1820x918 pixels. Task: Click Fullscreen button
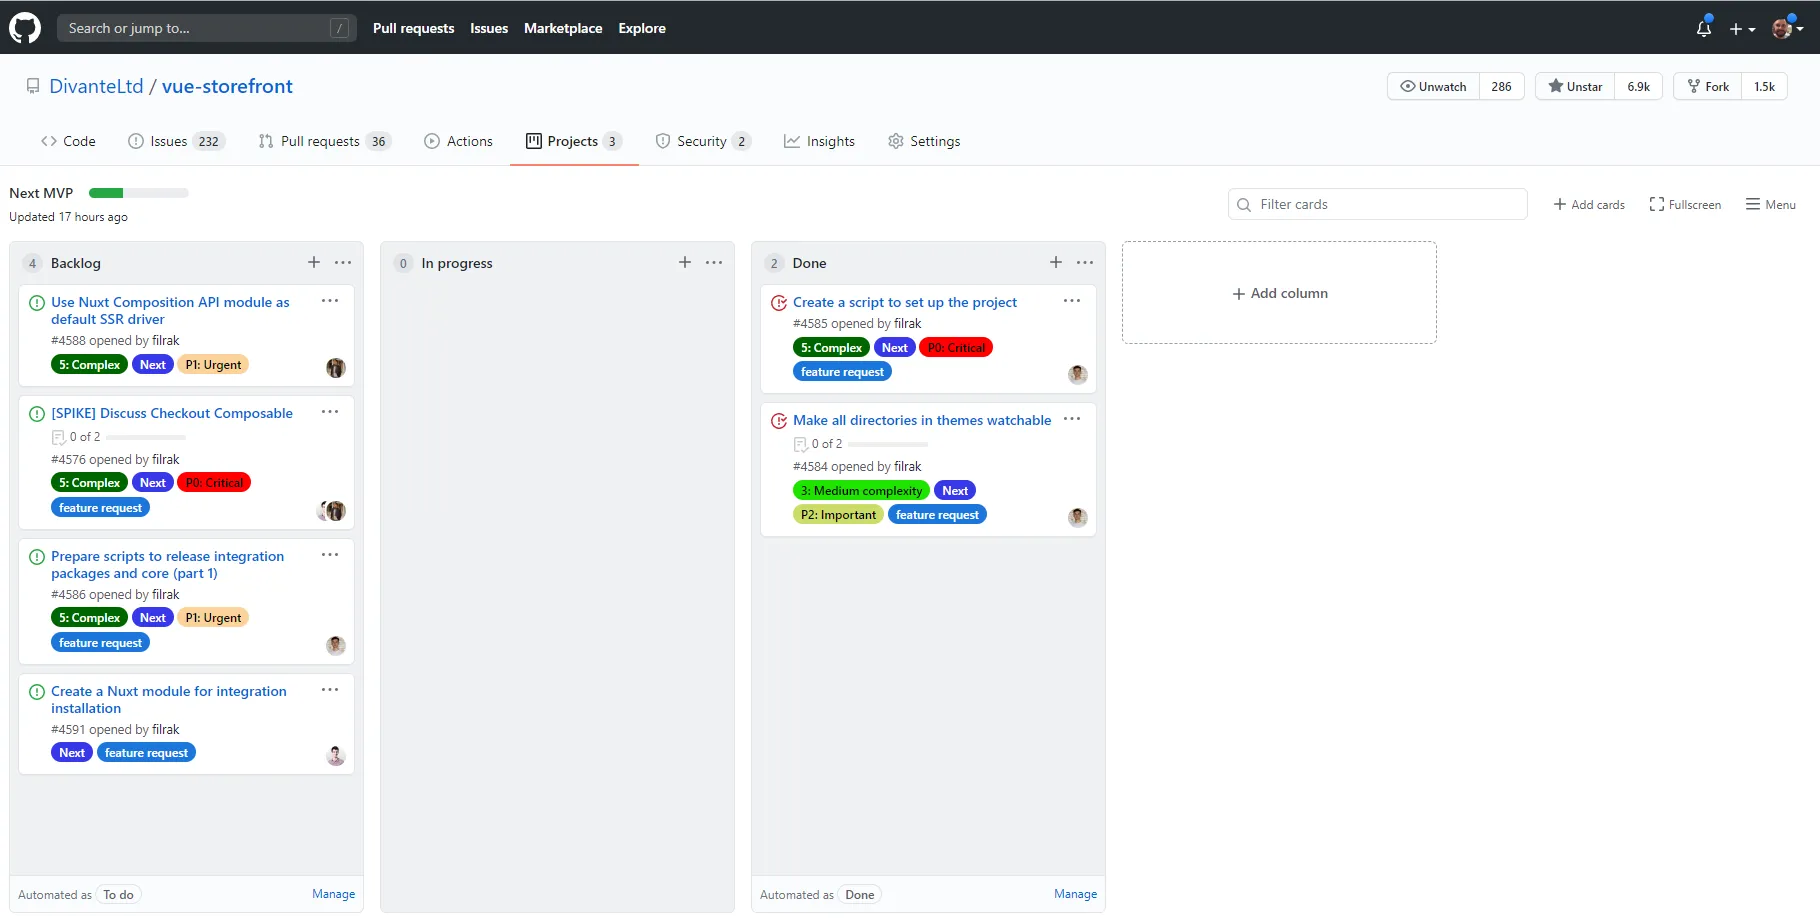tap(1685, 204)
